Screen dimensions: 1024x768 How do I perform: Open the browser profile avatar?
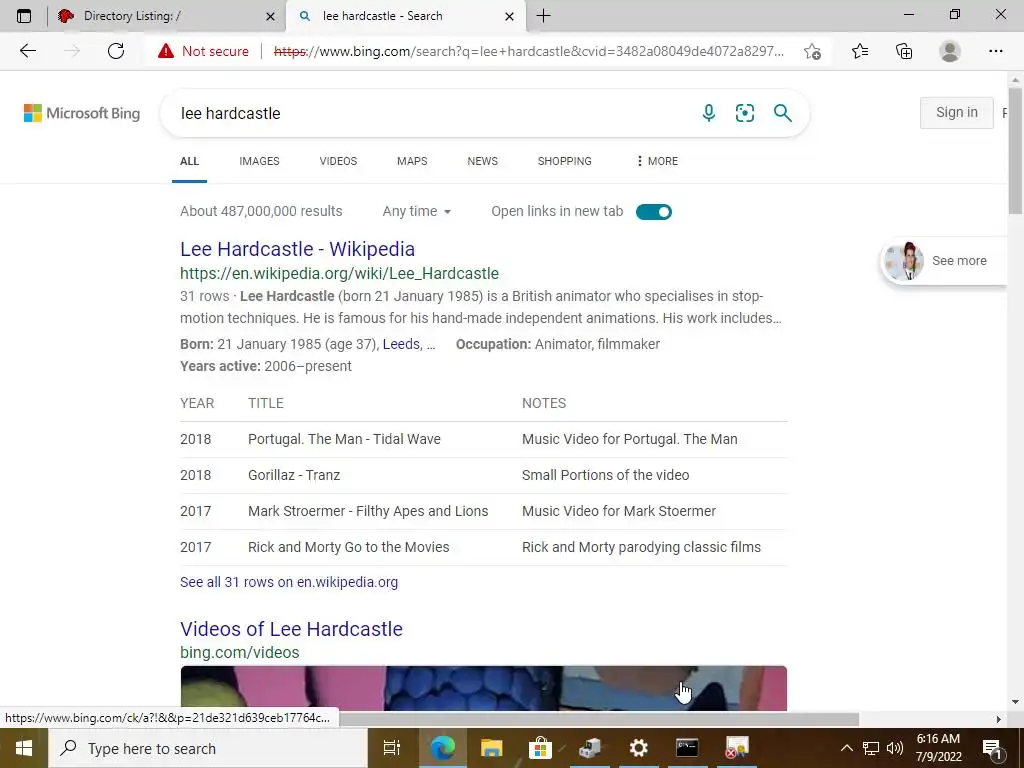tap(950, 51)
